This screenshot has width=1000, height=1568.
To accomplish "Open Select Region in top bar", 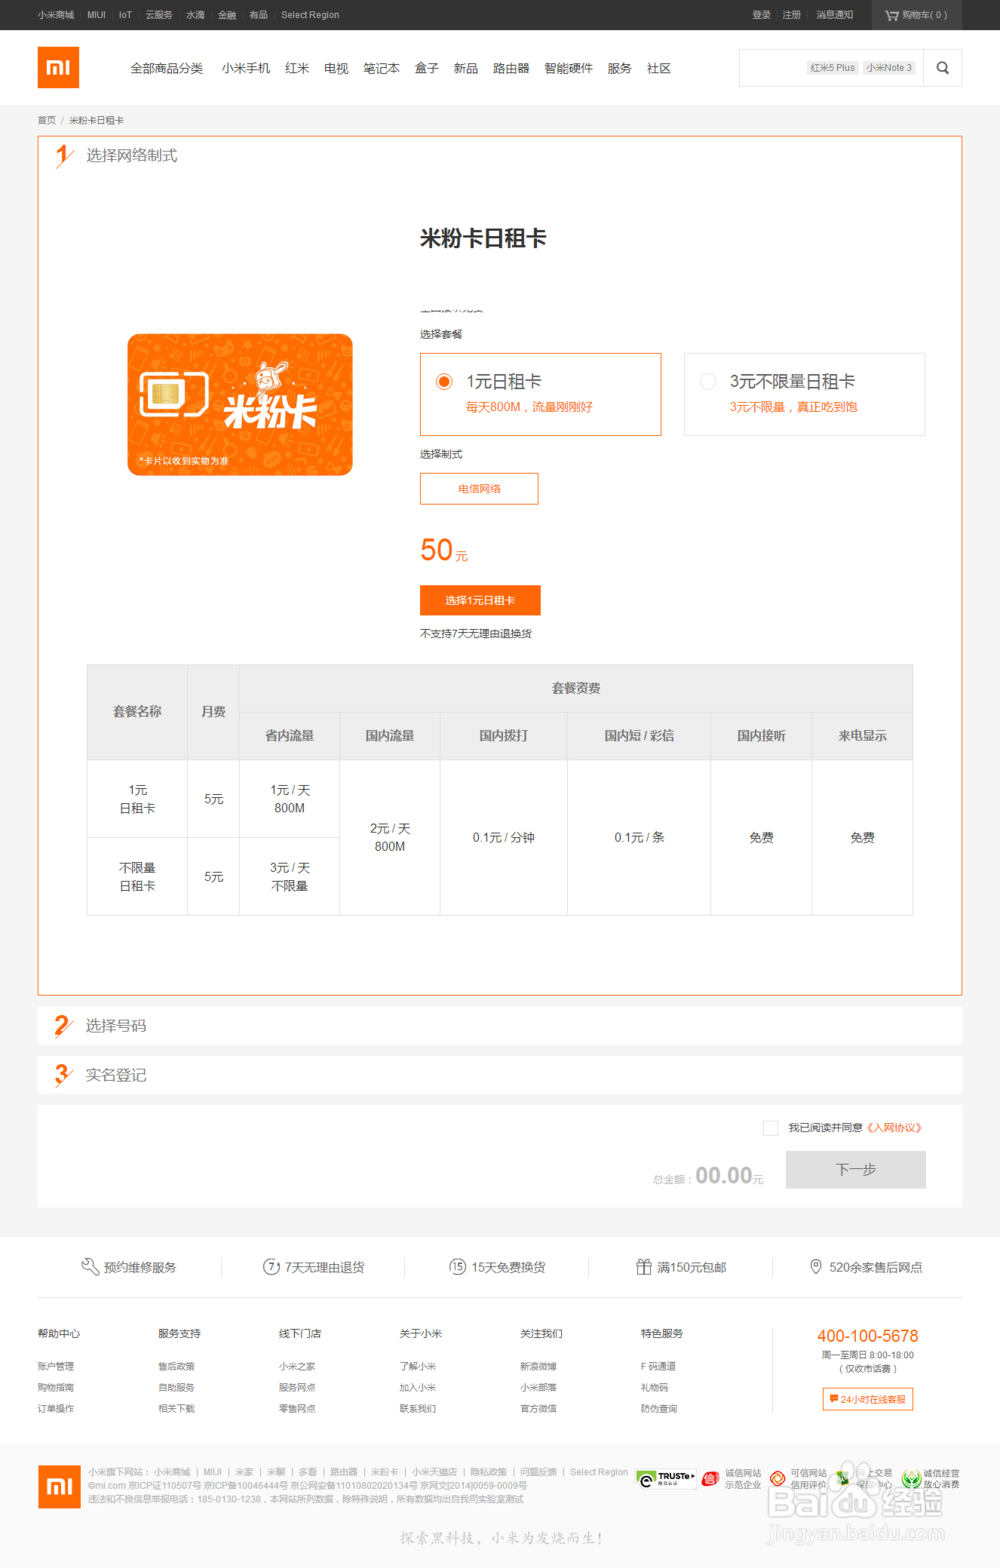I will pyautogui.click(x=310, y=15).
